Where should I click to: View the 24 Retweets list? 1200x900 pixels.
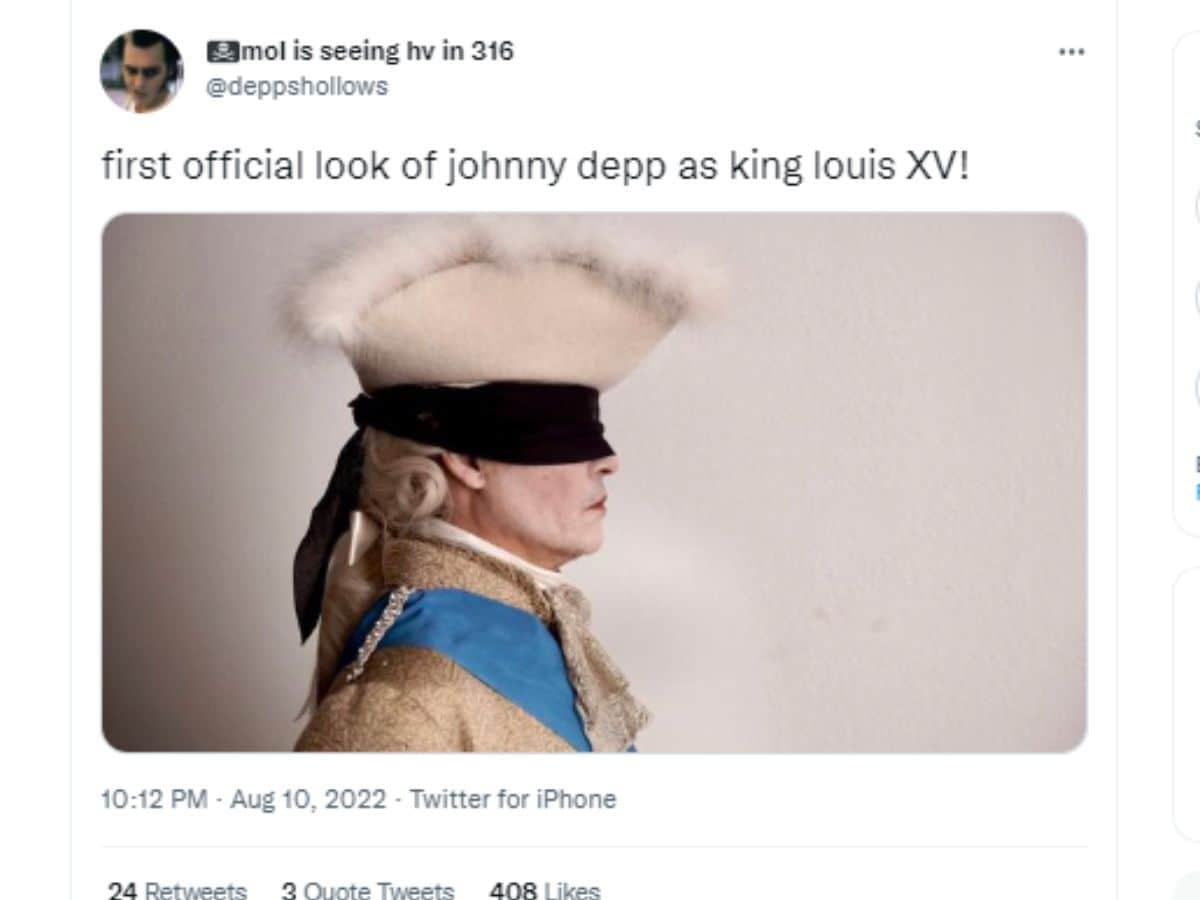177,890
